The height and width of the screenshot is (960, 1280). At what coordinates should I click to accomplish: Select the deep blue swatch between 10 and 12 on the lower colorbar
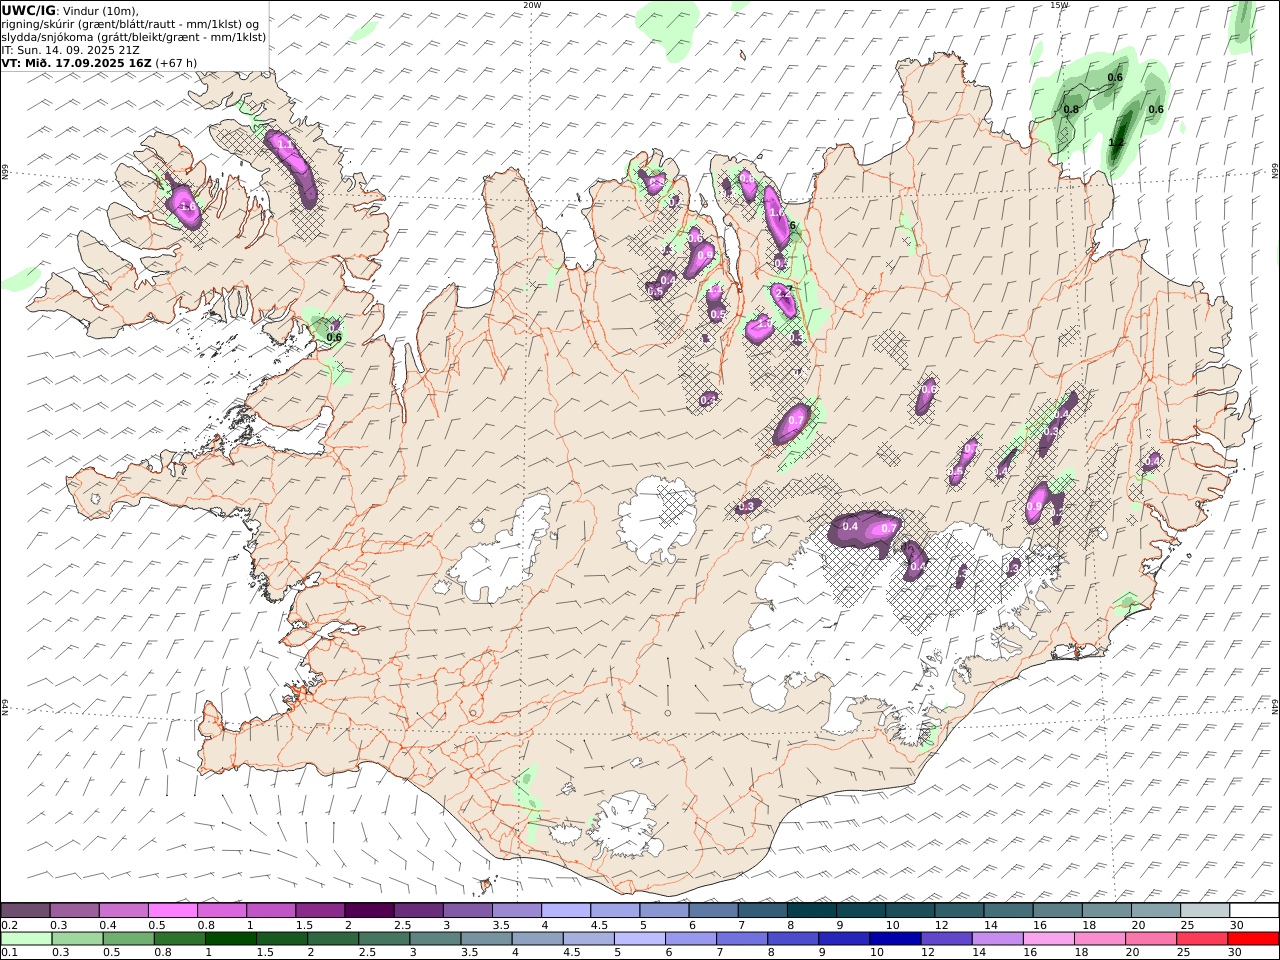click(895, 939)
